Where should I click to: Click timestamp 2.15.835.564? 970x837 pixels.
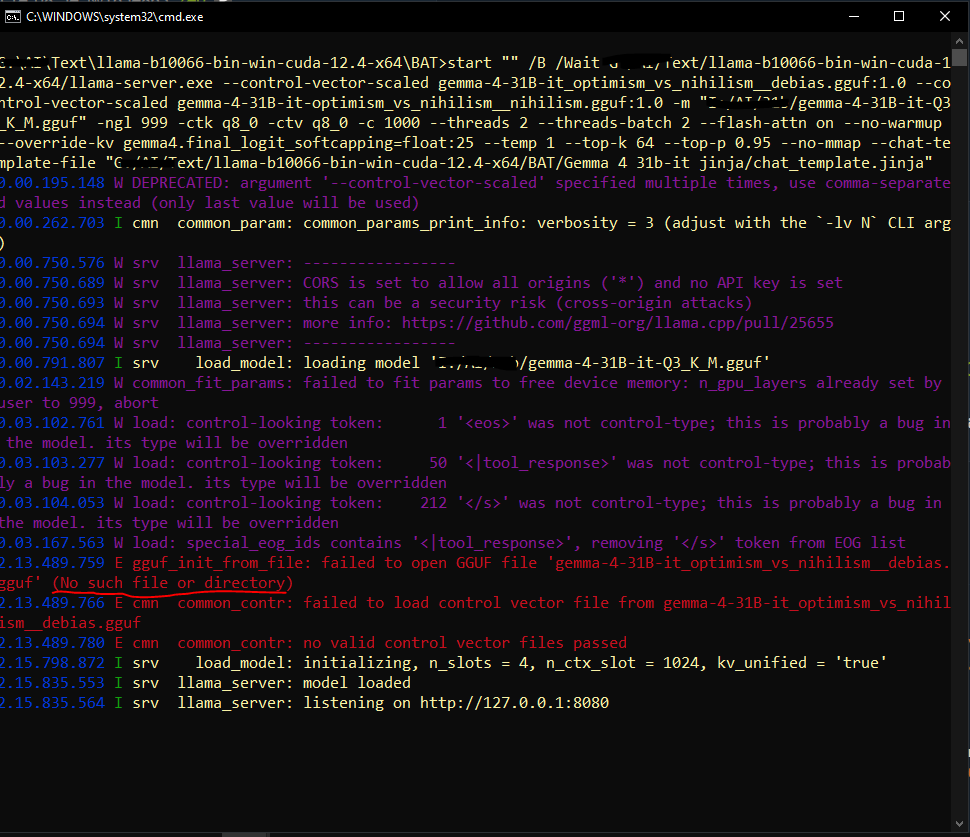[53, 703]
